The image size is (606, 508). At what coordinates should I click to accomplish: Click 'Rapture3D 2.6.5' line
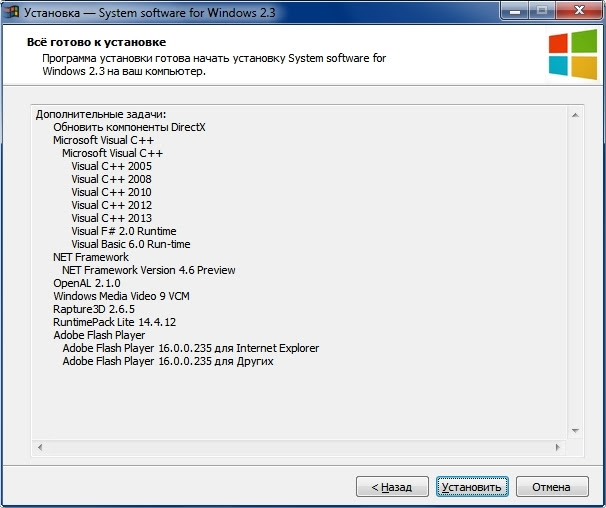[x=94, y=309]
